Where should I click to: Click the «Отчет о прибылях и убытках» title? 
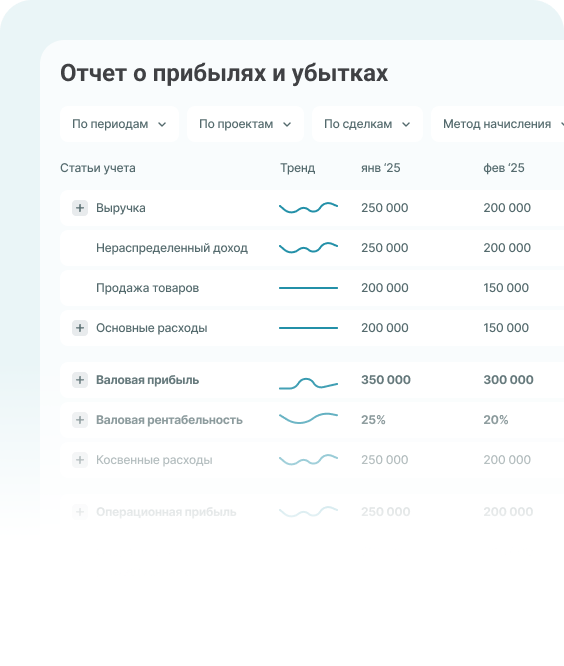[224, 73]
